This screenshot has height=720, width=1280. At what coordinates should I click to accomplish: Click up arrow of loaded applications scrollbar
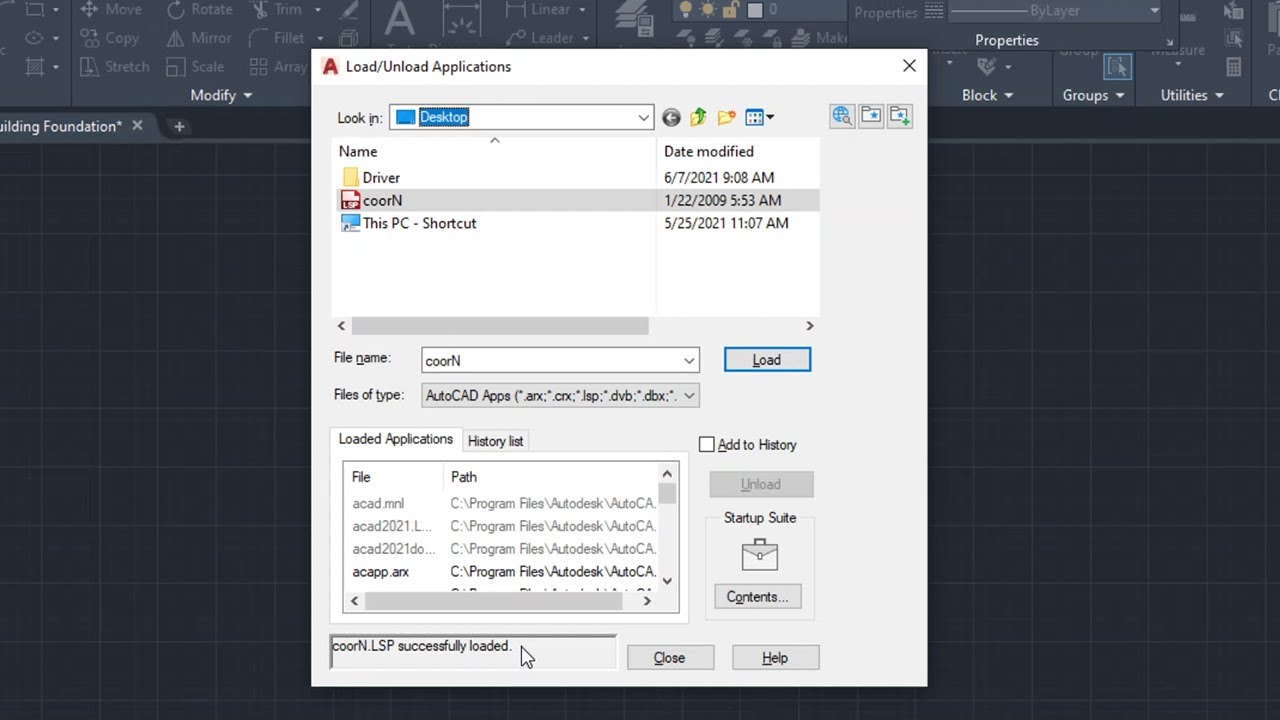coord(667,474)
